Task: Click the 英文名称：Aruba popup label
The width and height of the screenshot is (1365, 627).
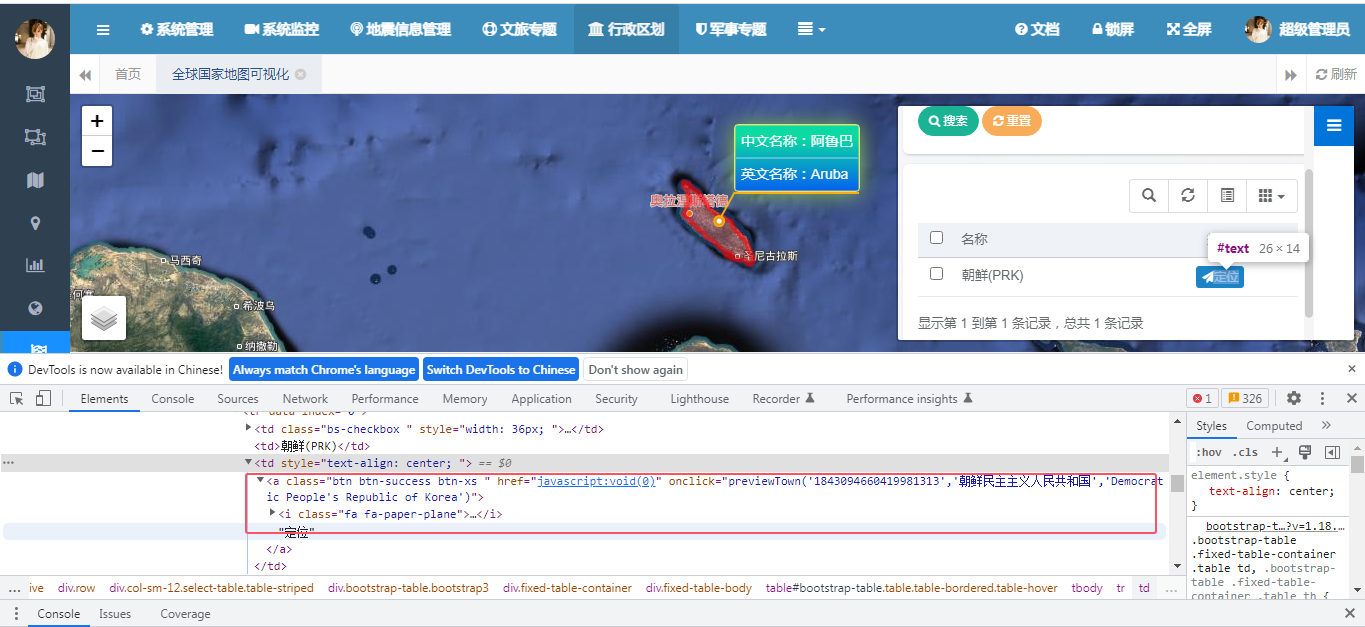Action: (796, 174)
